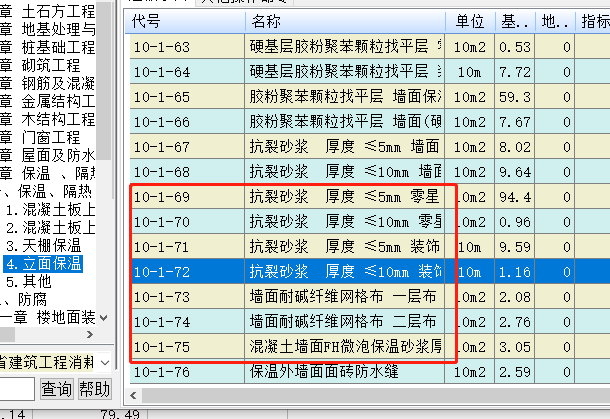The width and height of the screenshot is (610, 419).
Task: Click the 代号 column header
Action: tap(186, 21)
